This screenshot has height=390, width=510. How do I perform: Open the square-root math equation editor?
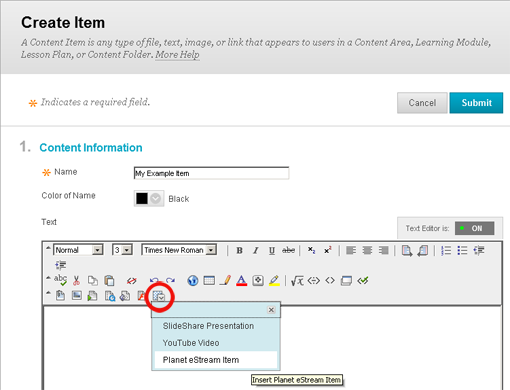[x=297, y=281]
